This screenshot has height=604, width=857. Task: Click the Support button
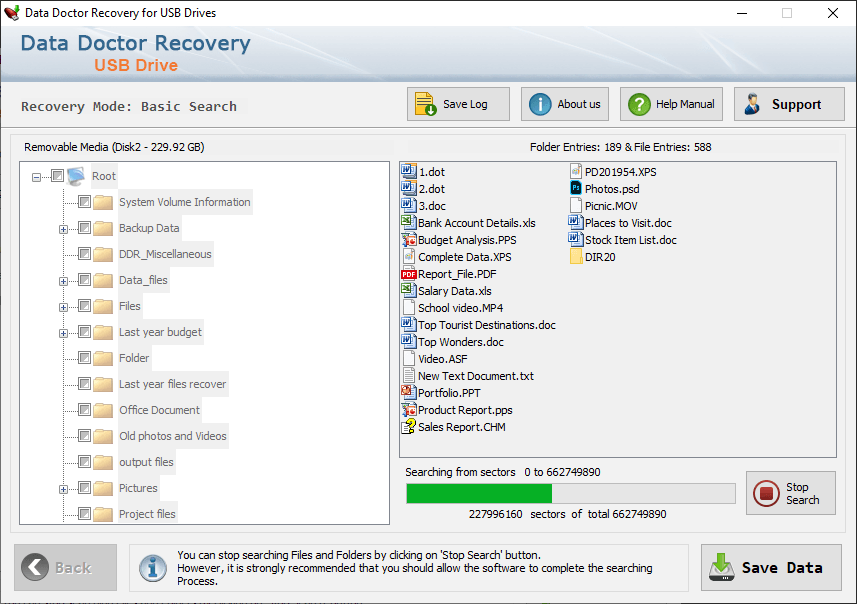point(789,104)
